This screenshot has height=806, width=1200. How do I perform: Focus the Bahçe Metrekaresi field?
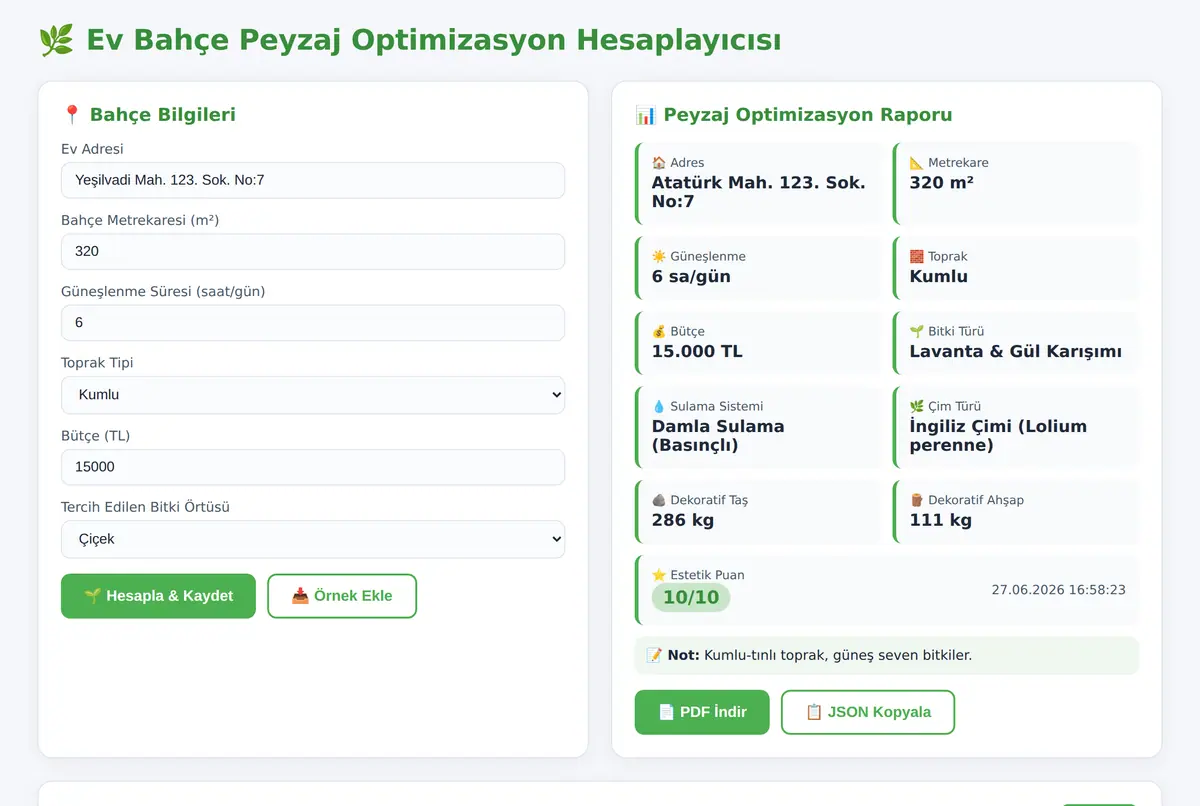coord(313,251)
